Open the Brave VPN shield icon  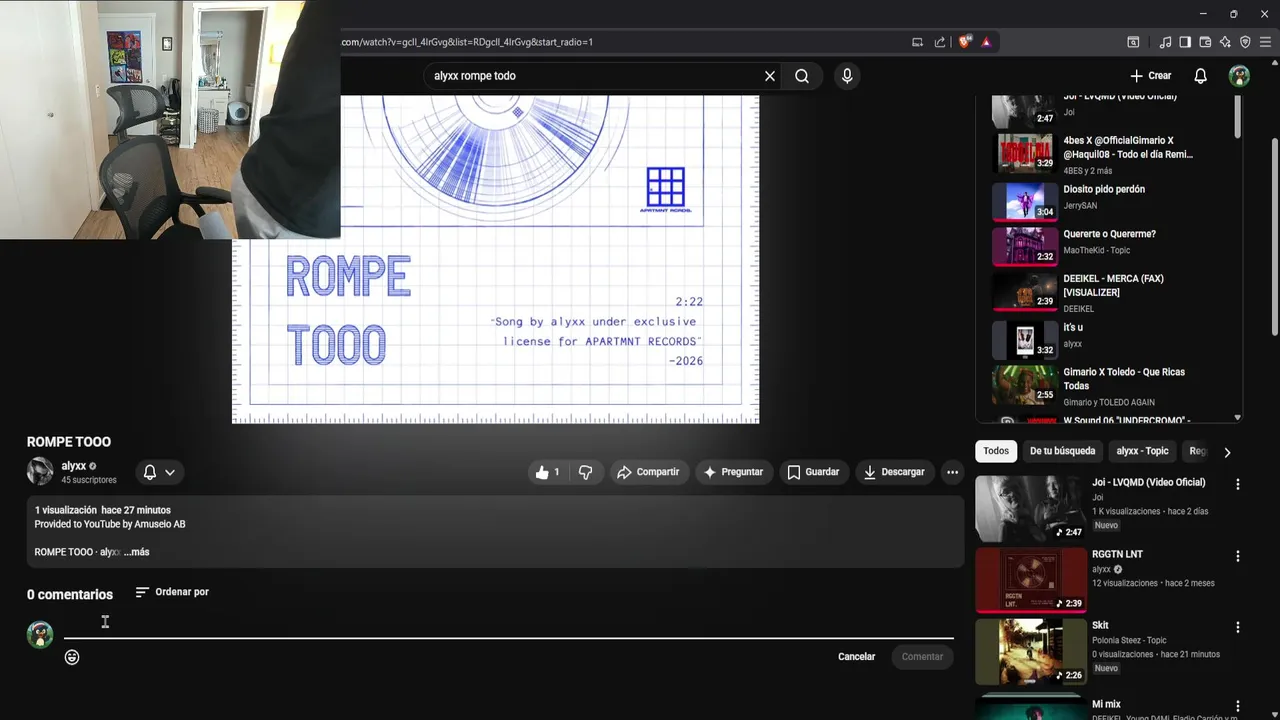(1245, 42)
